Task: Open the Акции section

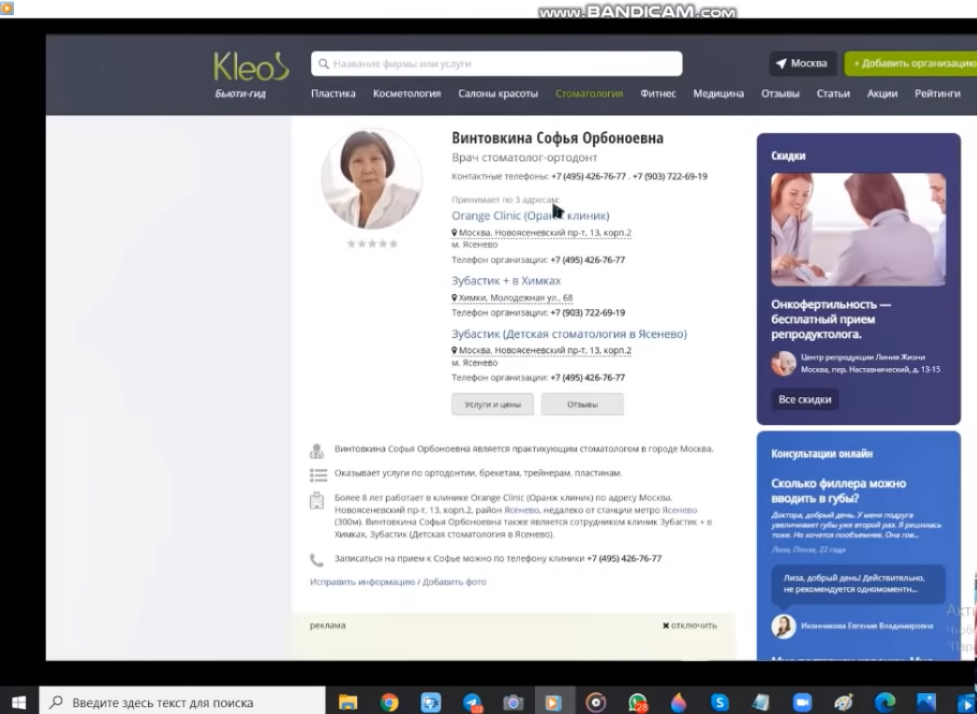Action: tap(882, 93)
